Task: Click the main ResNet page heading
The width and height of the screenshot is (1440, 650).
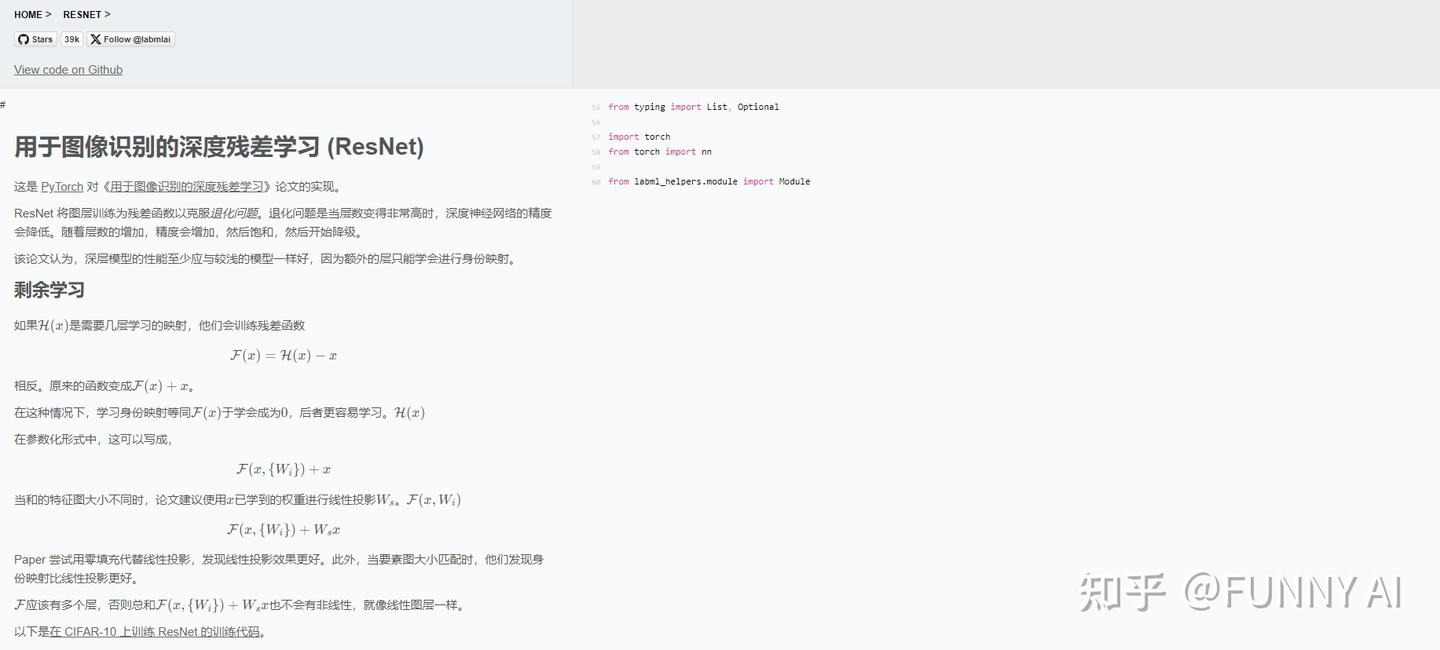Action: coord(219,147)
